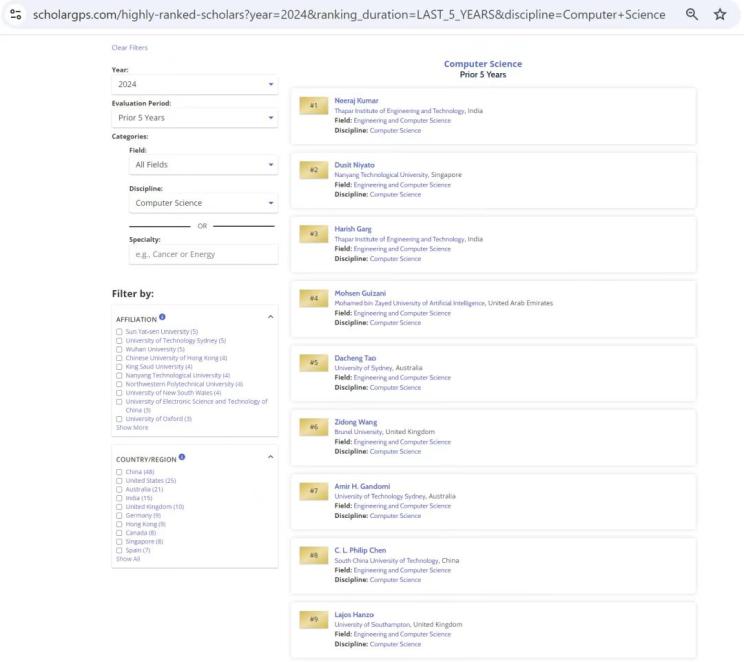Image resolution: width=744 pixels, height=662 pixels.
Task: Open the Discipline dropdown showing Computer Science
Action: [x=204, y=203]
